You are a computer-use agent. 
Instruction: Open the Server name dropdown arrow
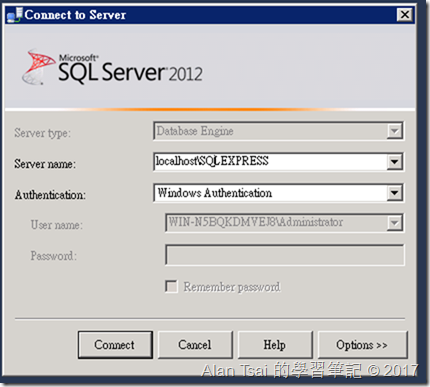click(395, 162)
